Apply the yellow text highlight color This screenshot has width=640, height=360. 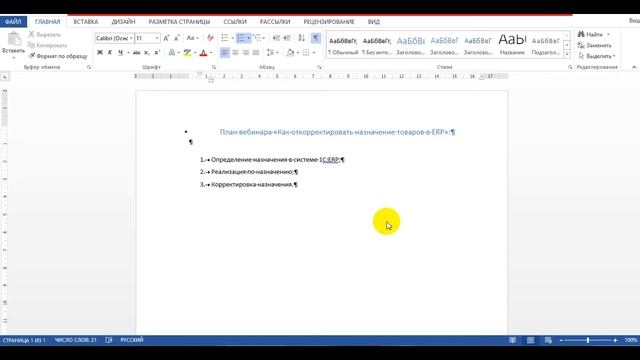tap(187, 53)
